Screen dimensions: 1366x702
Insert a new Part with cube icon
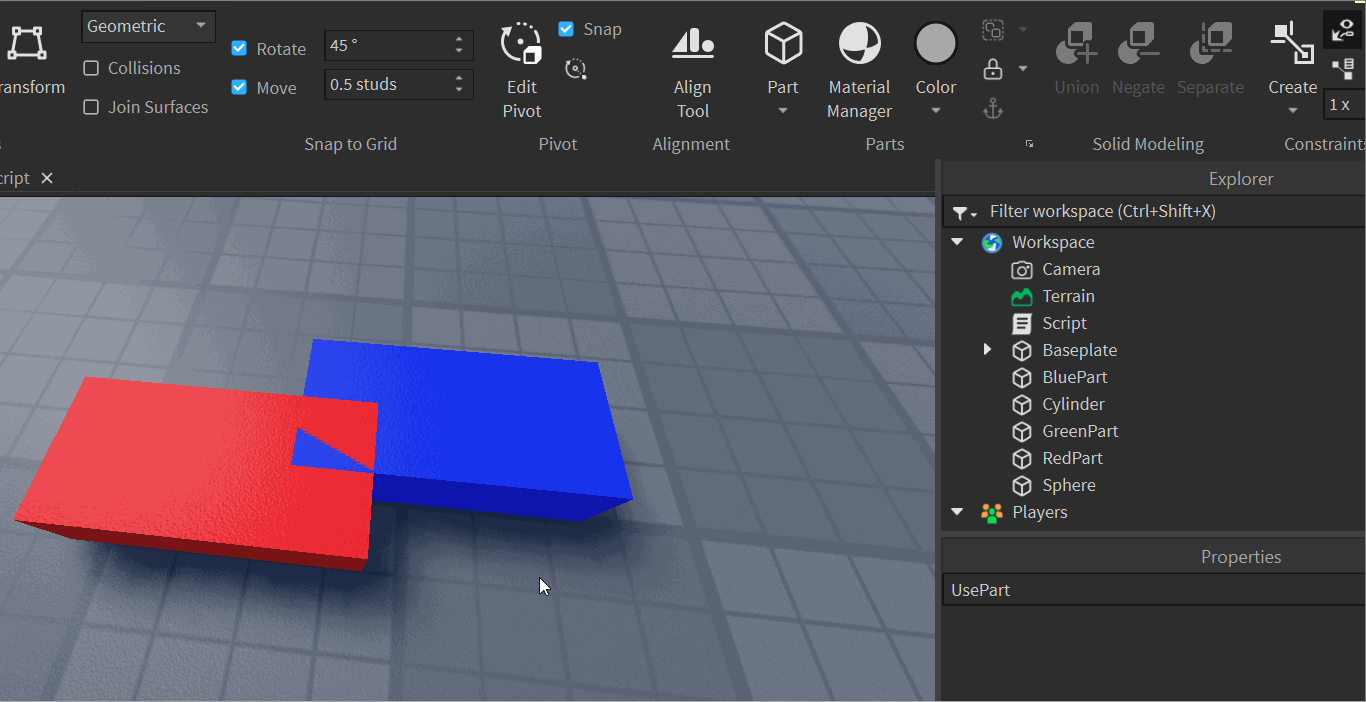[x=783, y=45]
